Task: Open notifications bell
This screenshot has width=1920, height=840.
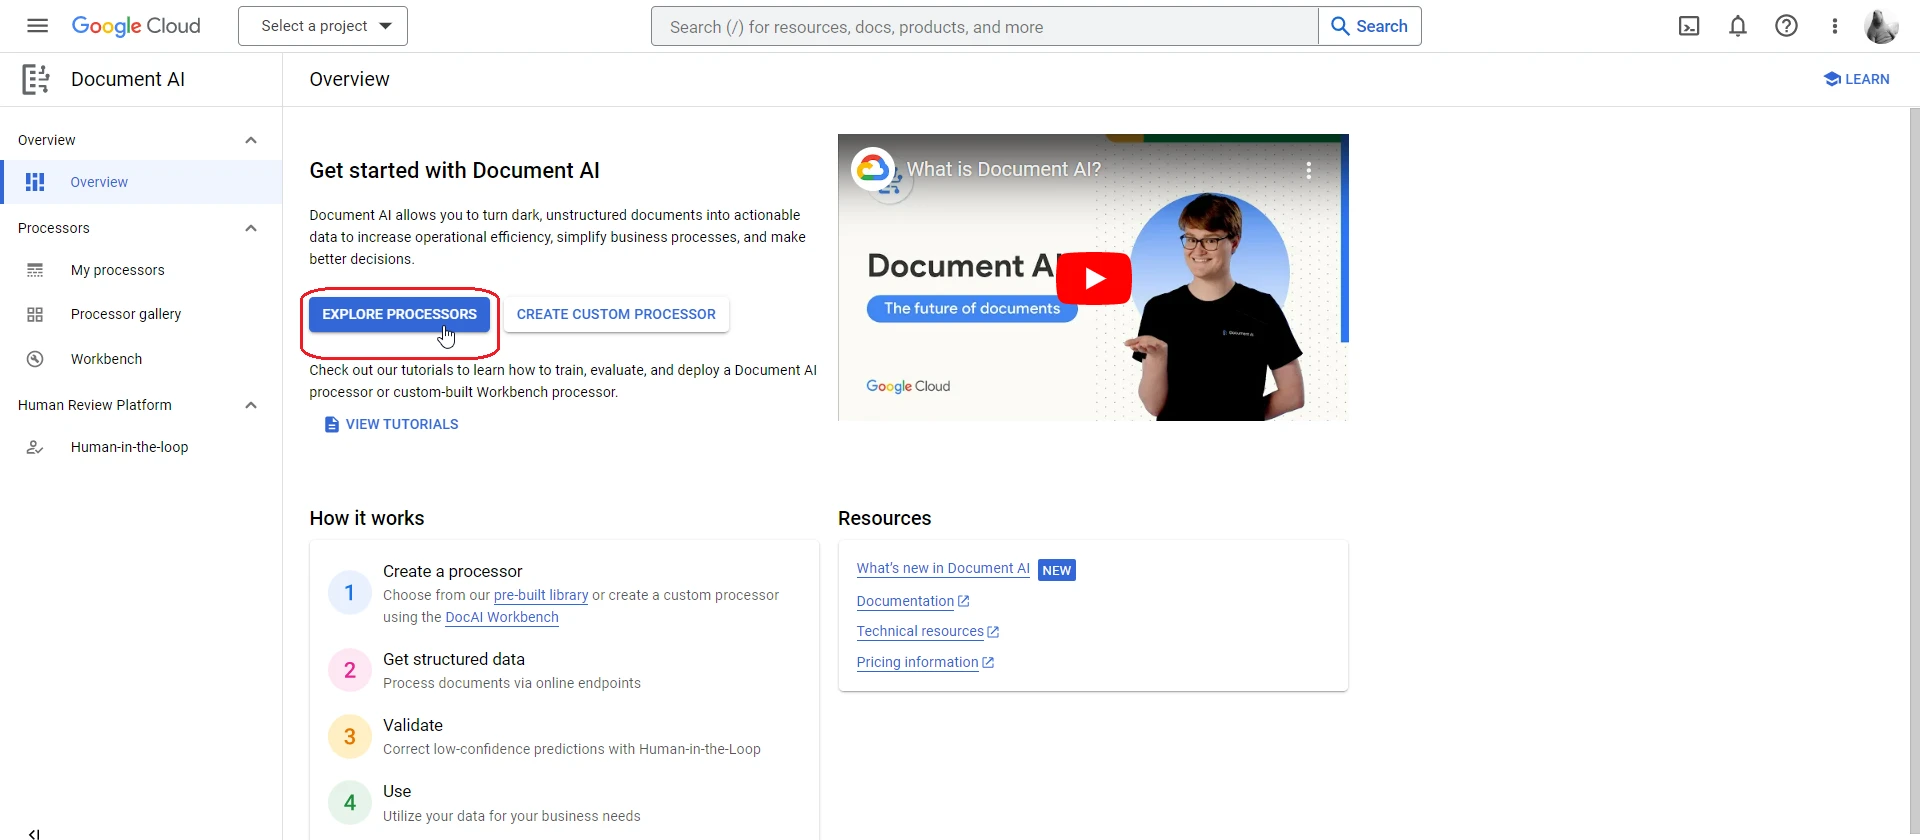Action: coord(1738,26)
